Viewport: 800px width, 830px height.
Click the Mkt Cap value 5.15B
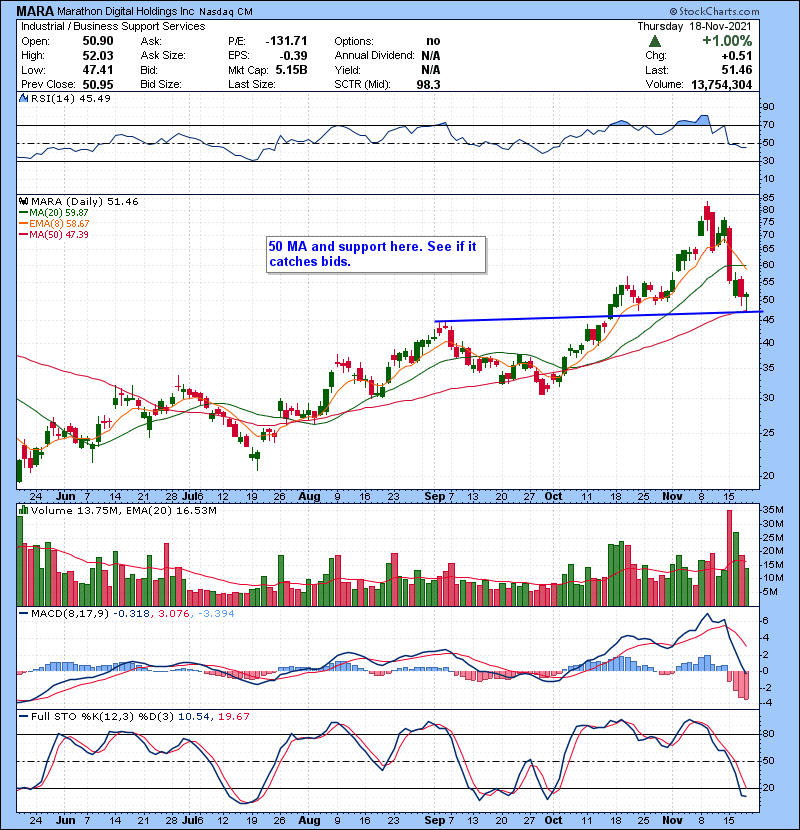(292, 70)
